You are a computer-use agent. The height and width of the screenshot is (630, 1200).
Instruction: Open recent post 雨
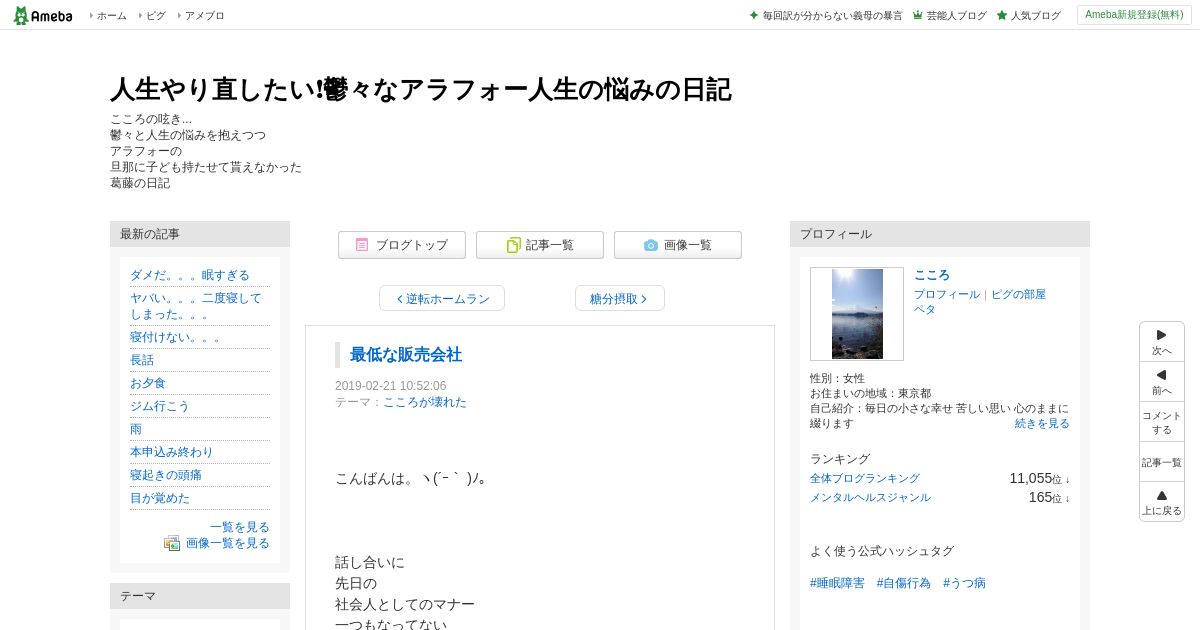(x=136, y=429)
